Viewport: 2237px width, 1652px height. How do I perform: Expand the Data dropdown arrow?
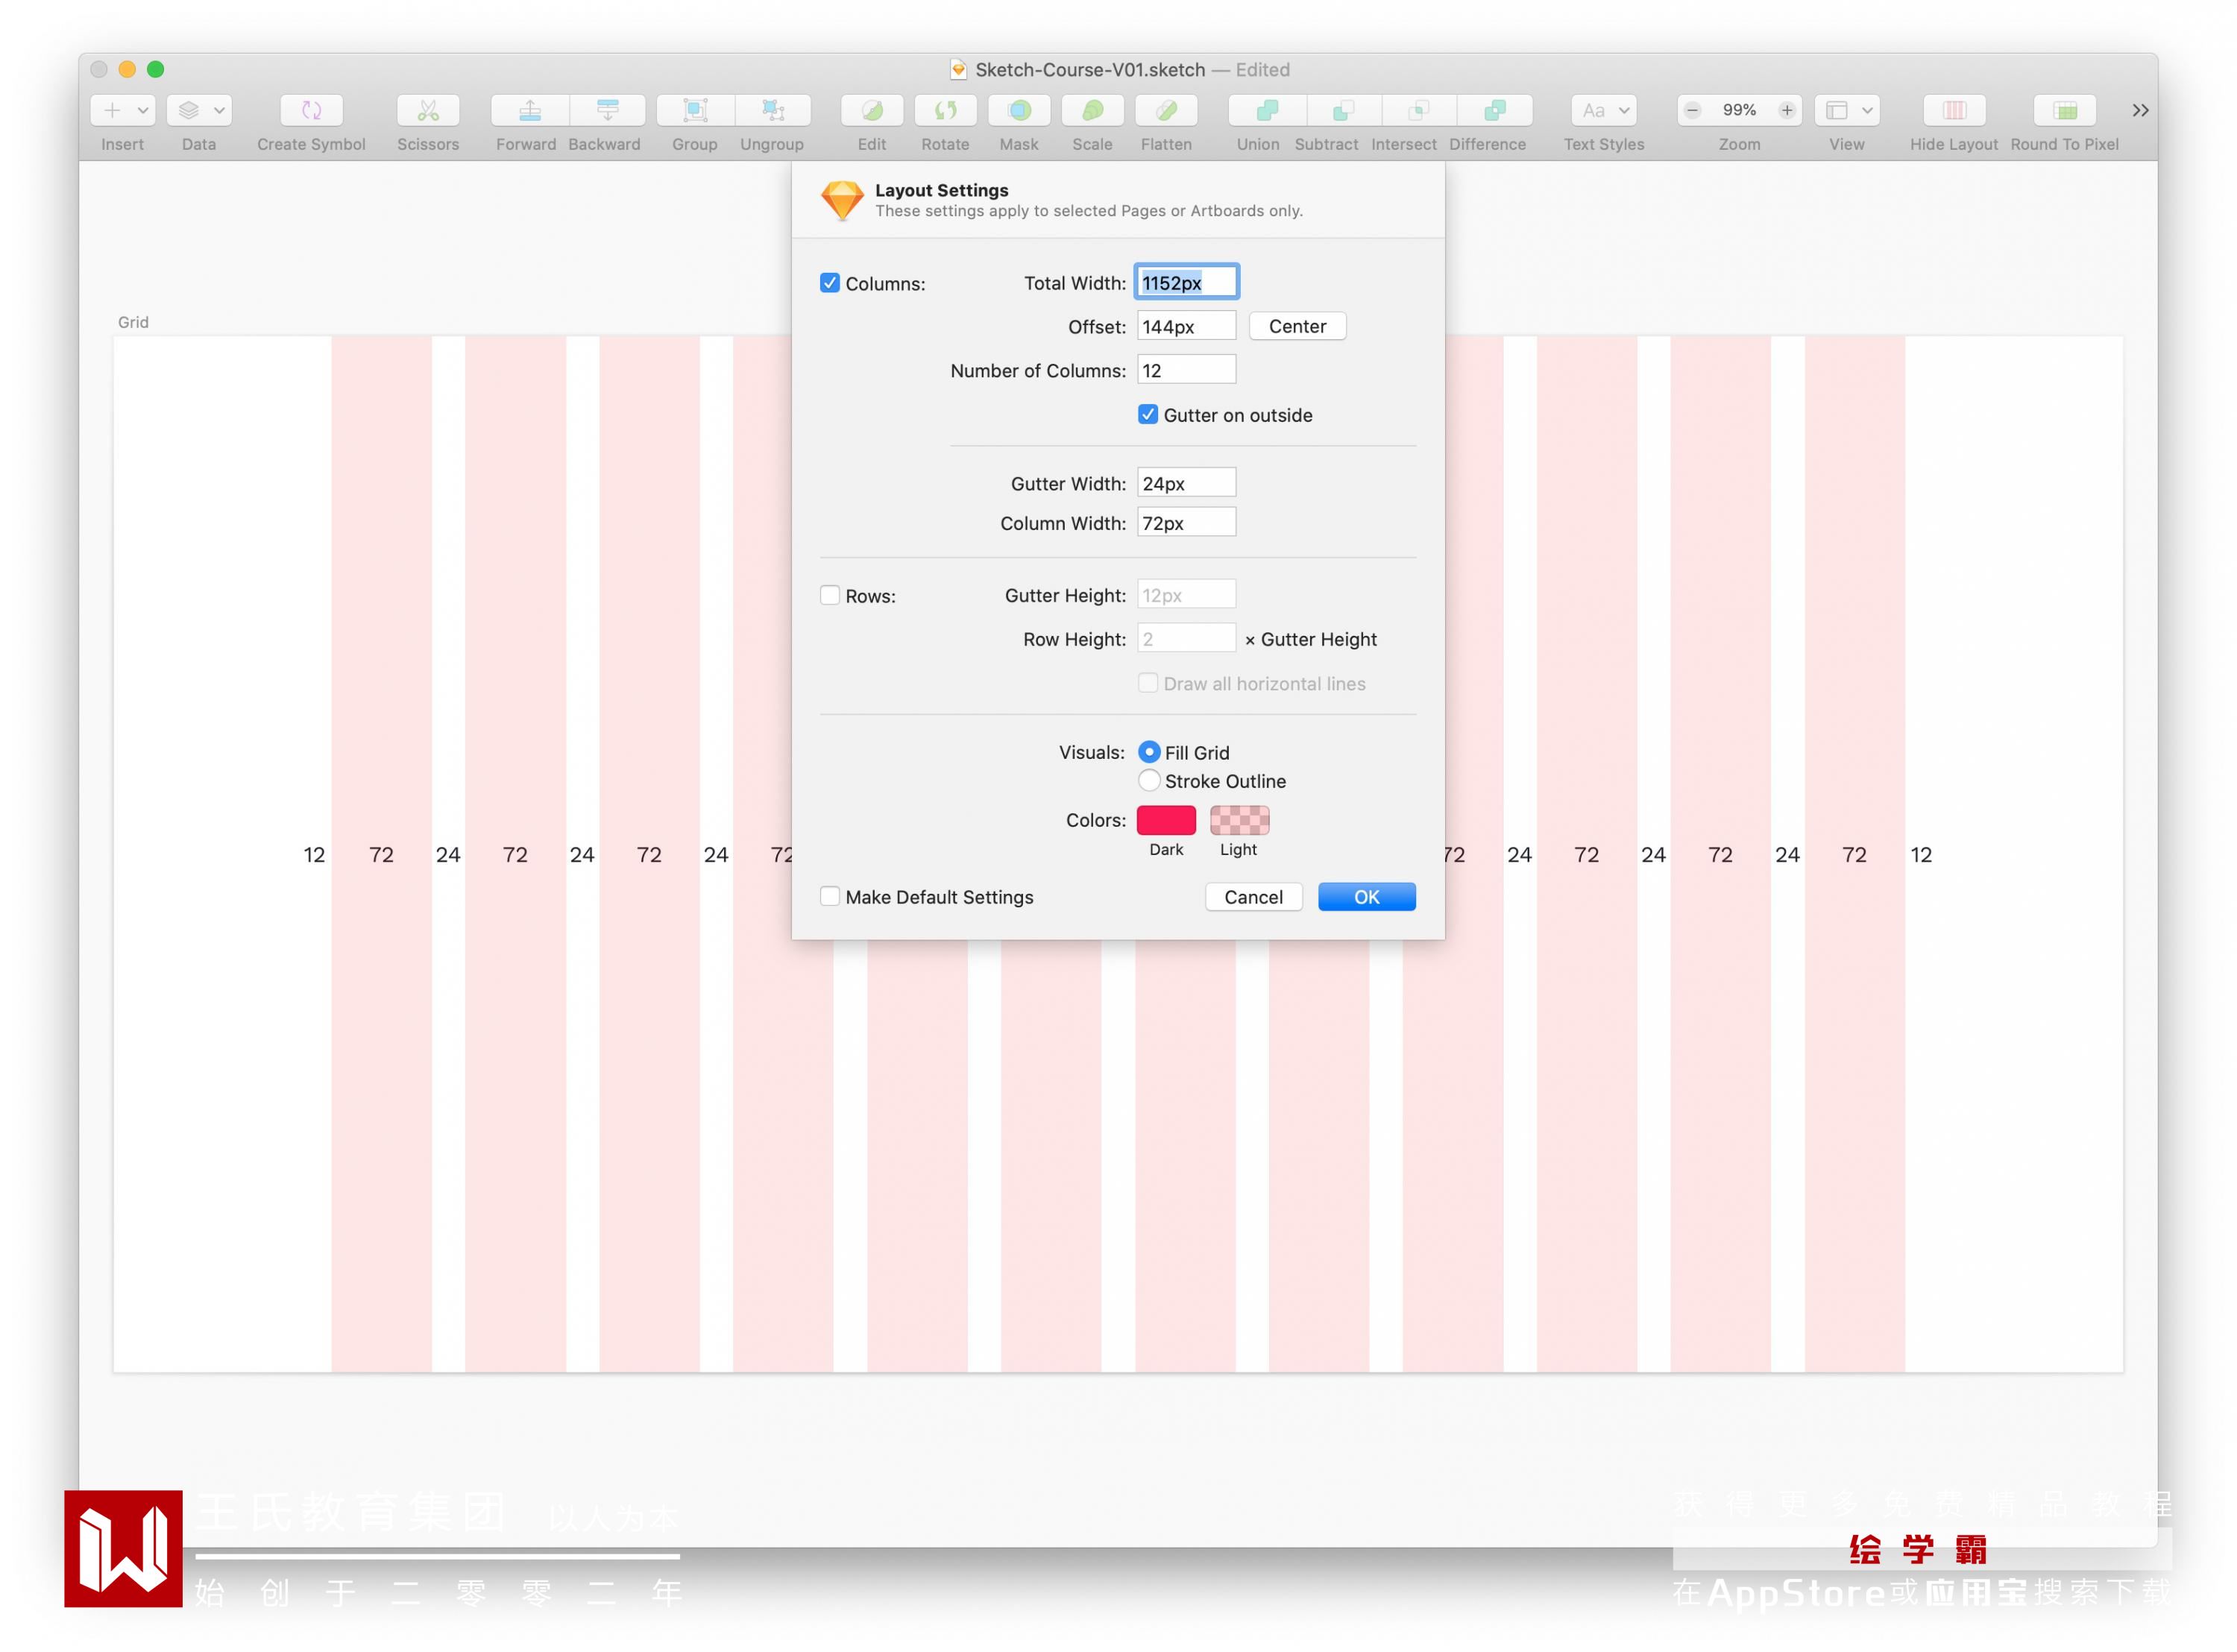219,110
